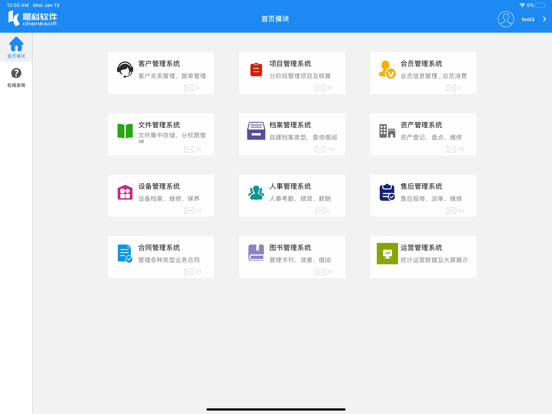The height and width of the screenshot is (414, 552).
Task: Open 人事管理系统 title
Action: pos(290,186)
